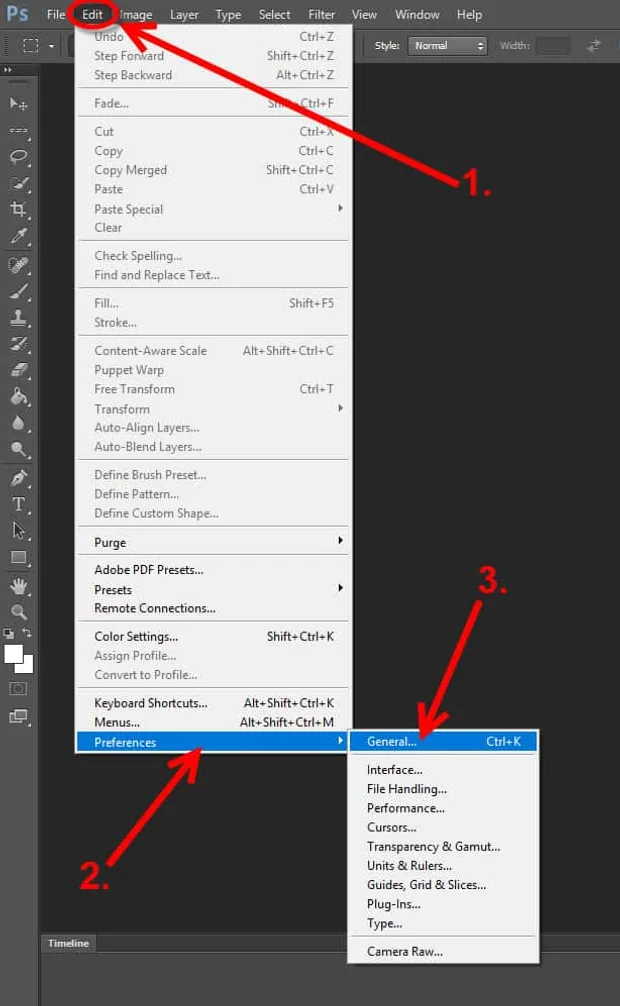
Task: Select the Blur tool
Action: pyautogui.click(x=18, y=423)
